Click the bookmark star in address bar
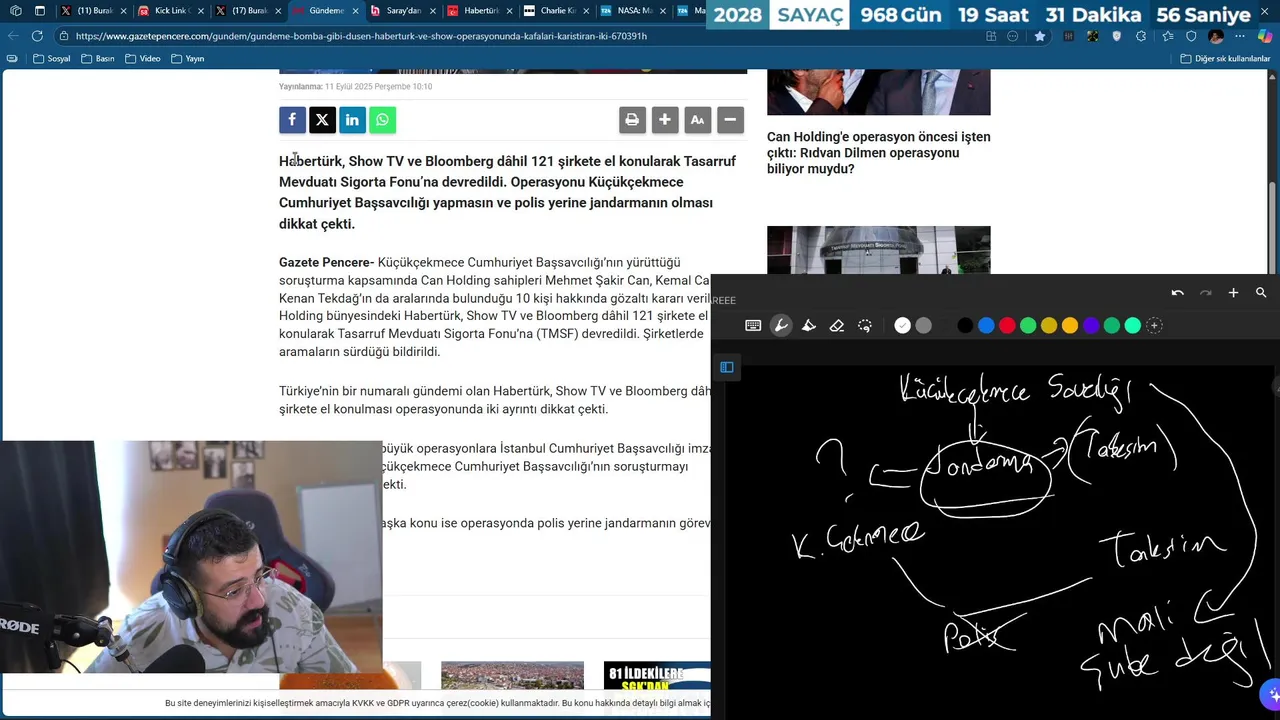Image resolution: width=1280 pixels, height=720 pixels. (1040, 36)
